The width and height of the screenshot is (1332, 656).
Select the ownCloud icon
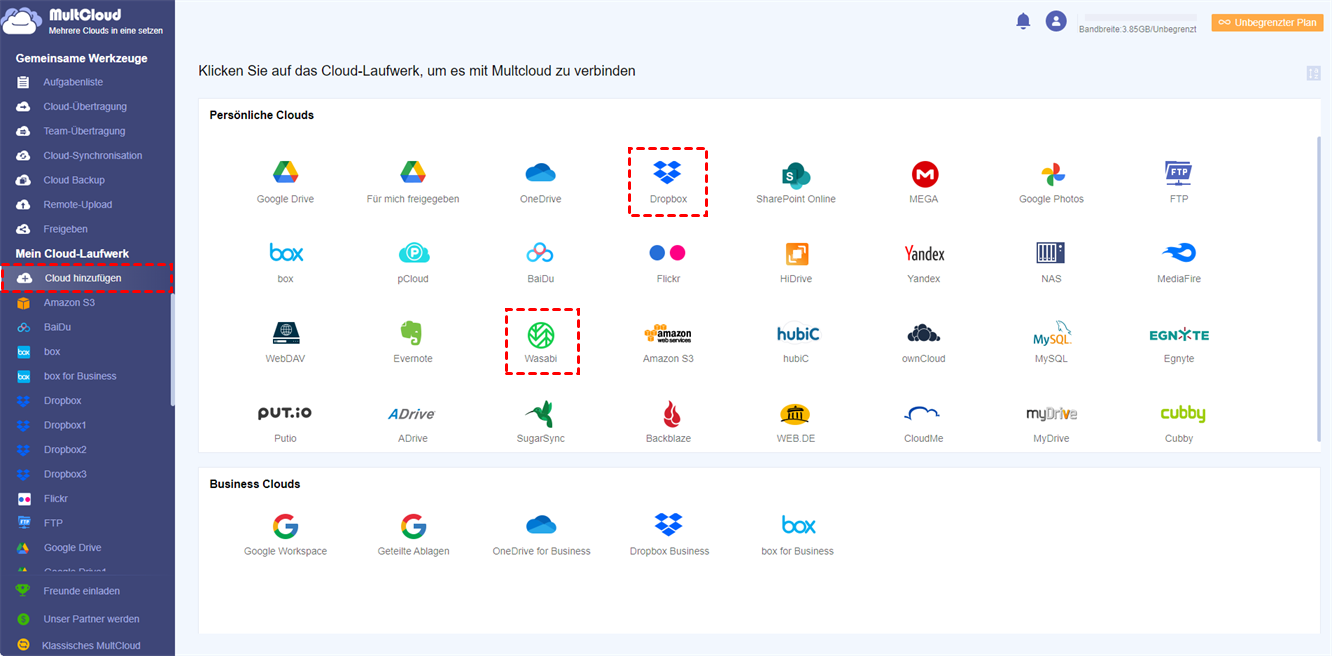tap(924, 333)
